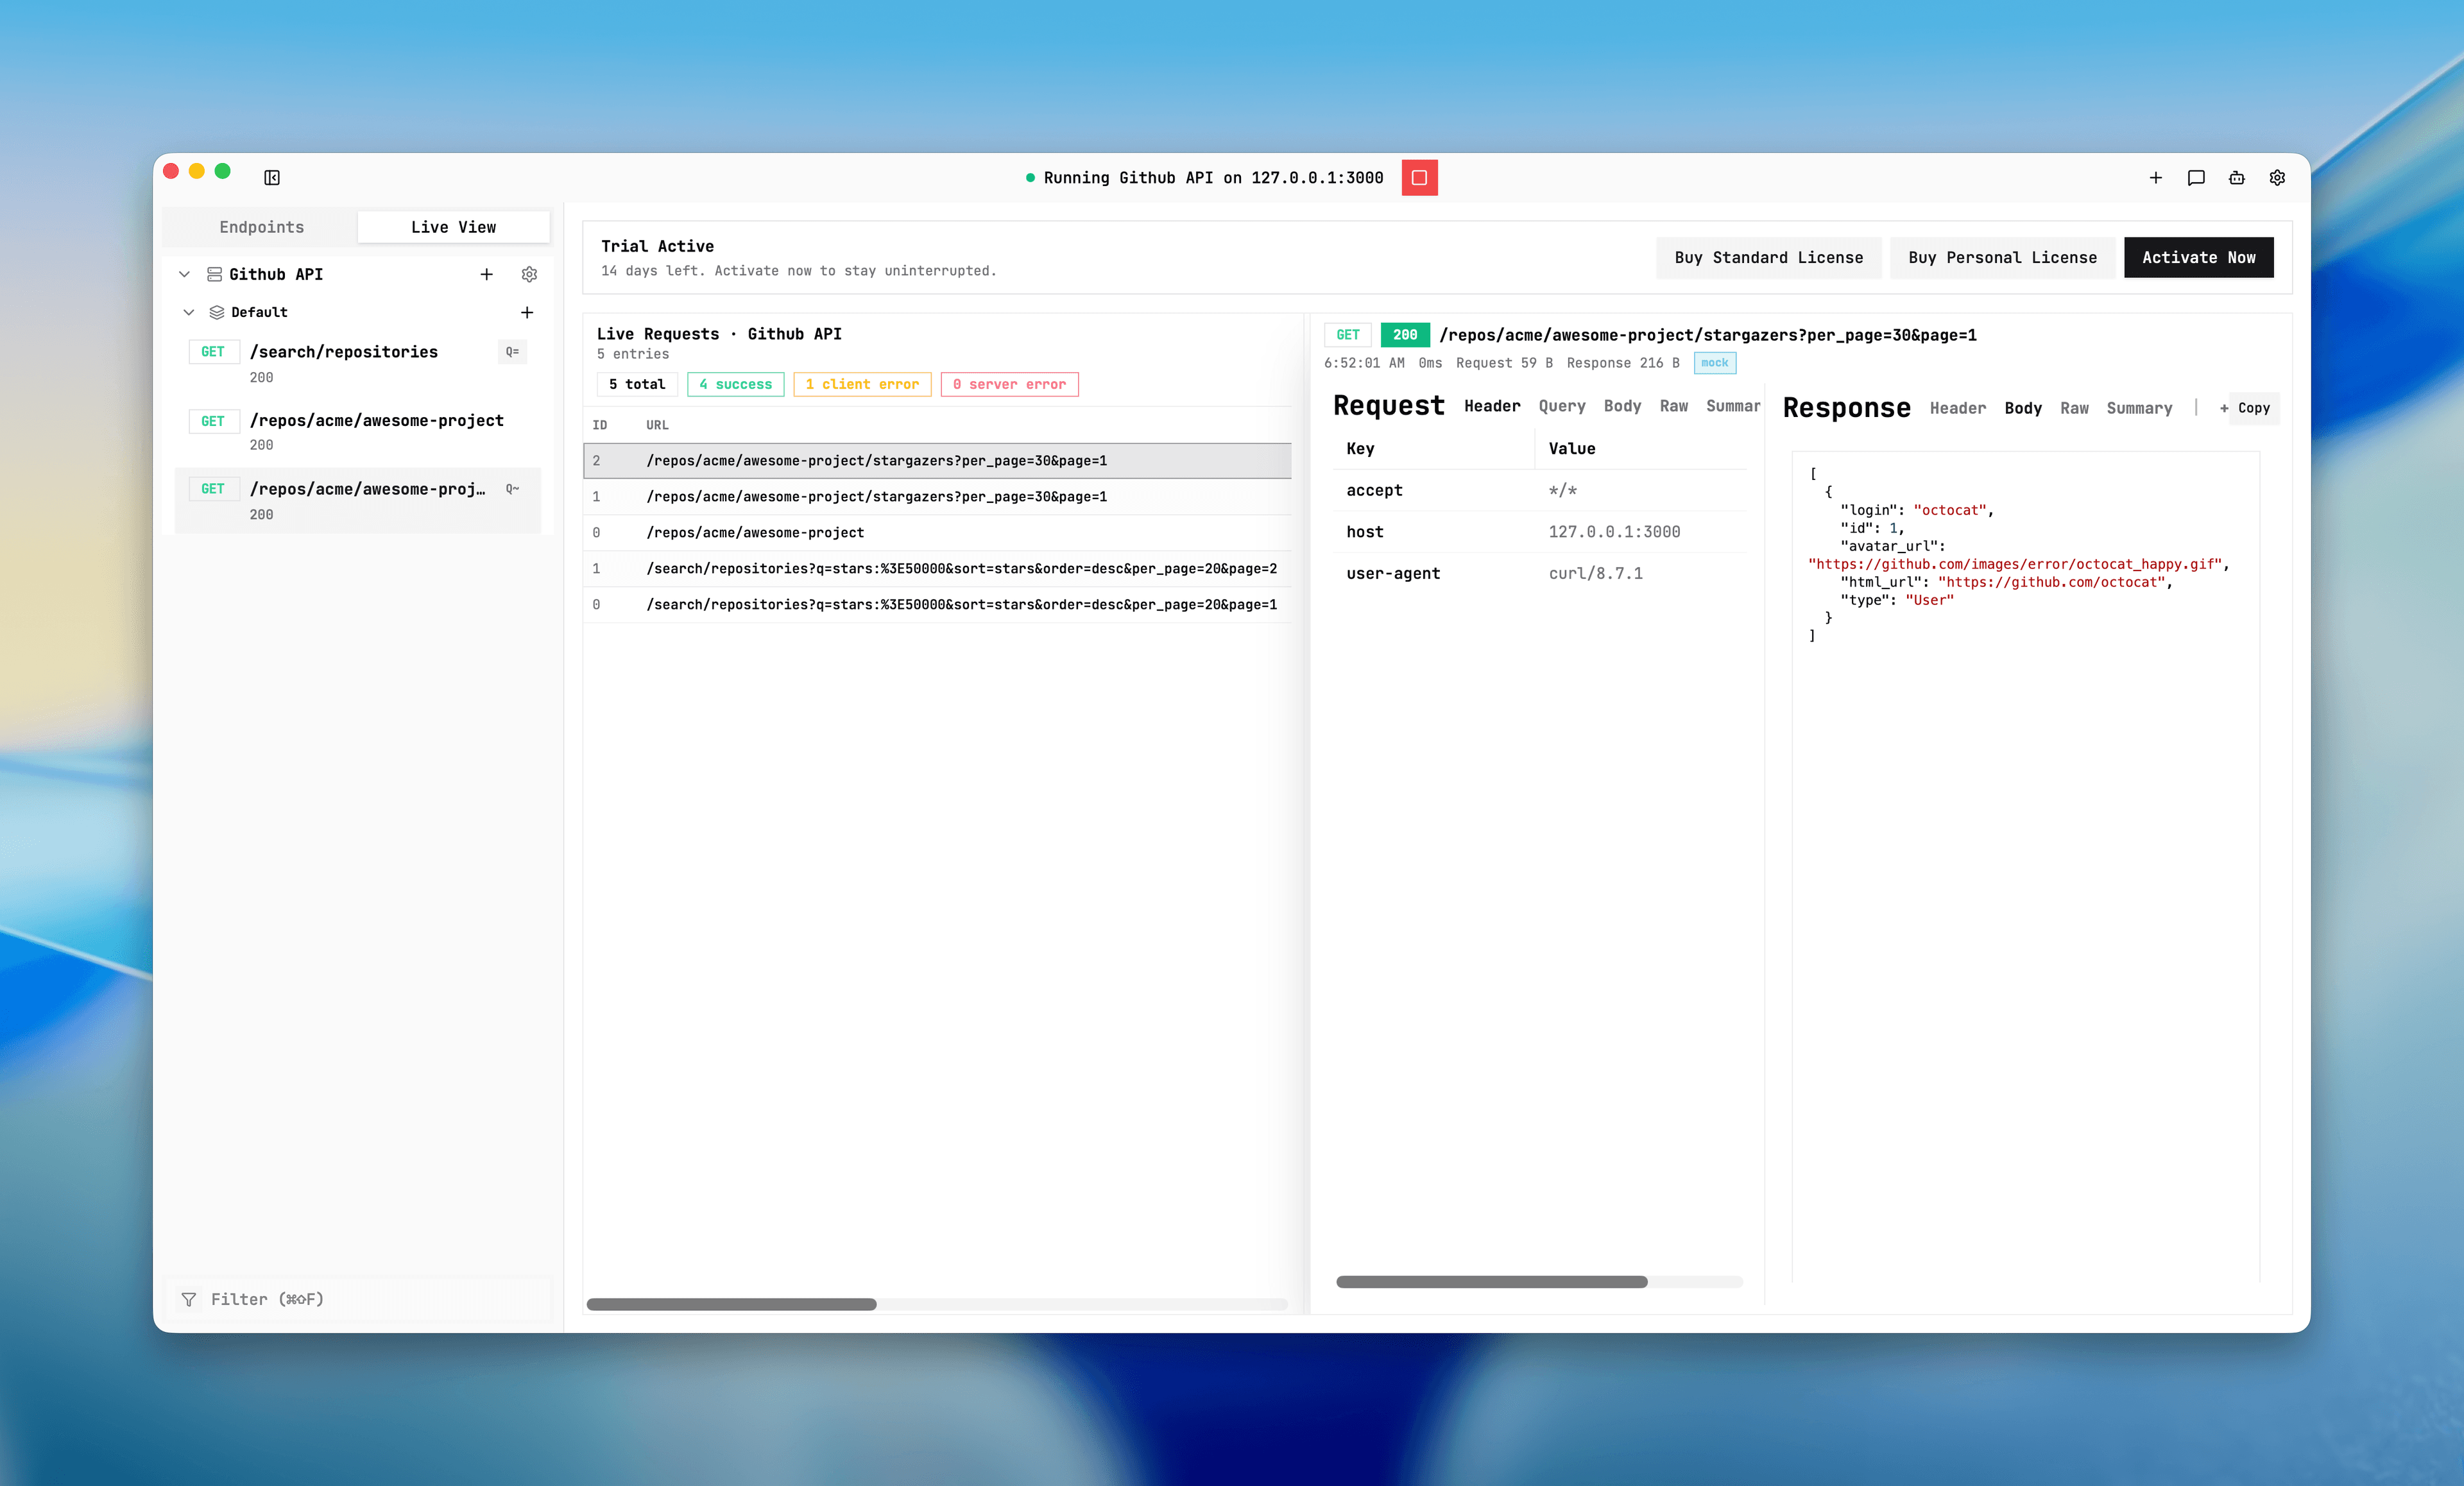The height and width of the screenshot is (1486, 2464).
Task: Toggle the '0 server error' filter chip
Action: [x=1009, y=384]
